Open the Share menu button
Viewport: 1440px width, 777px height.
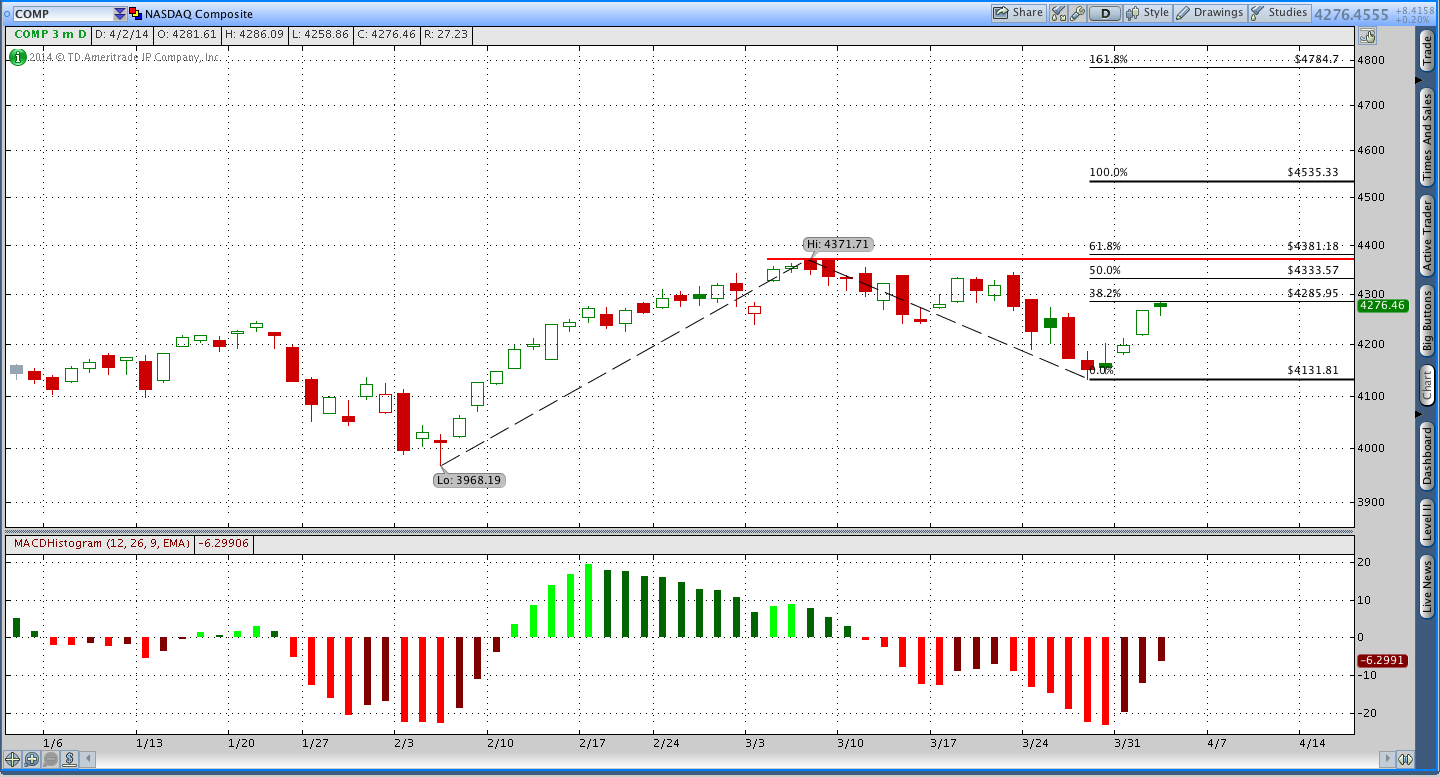(x=1018, y=13)
